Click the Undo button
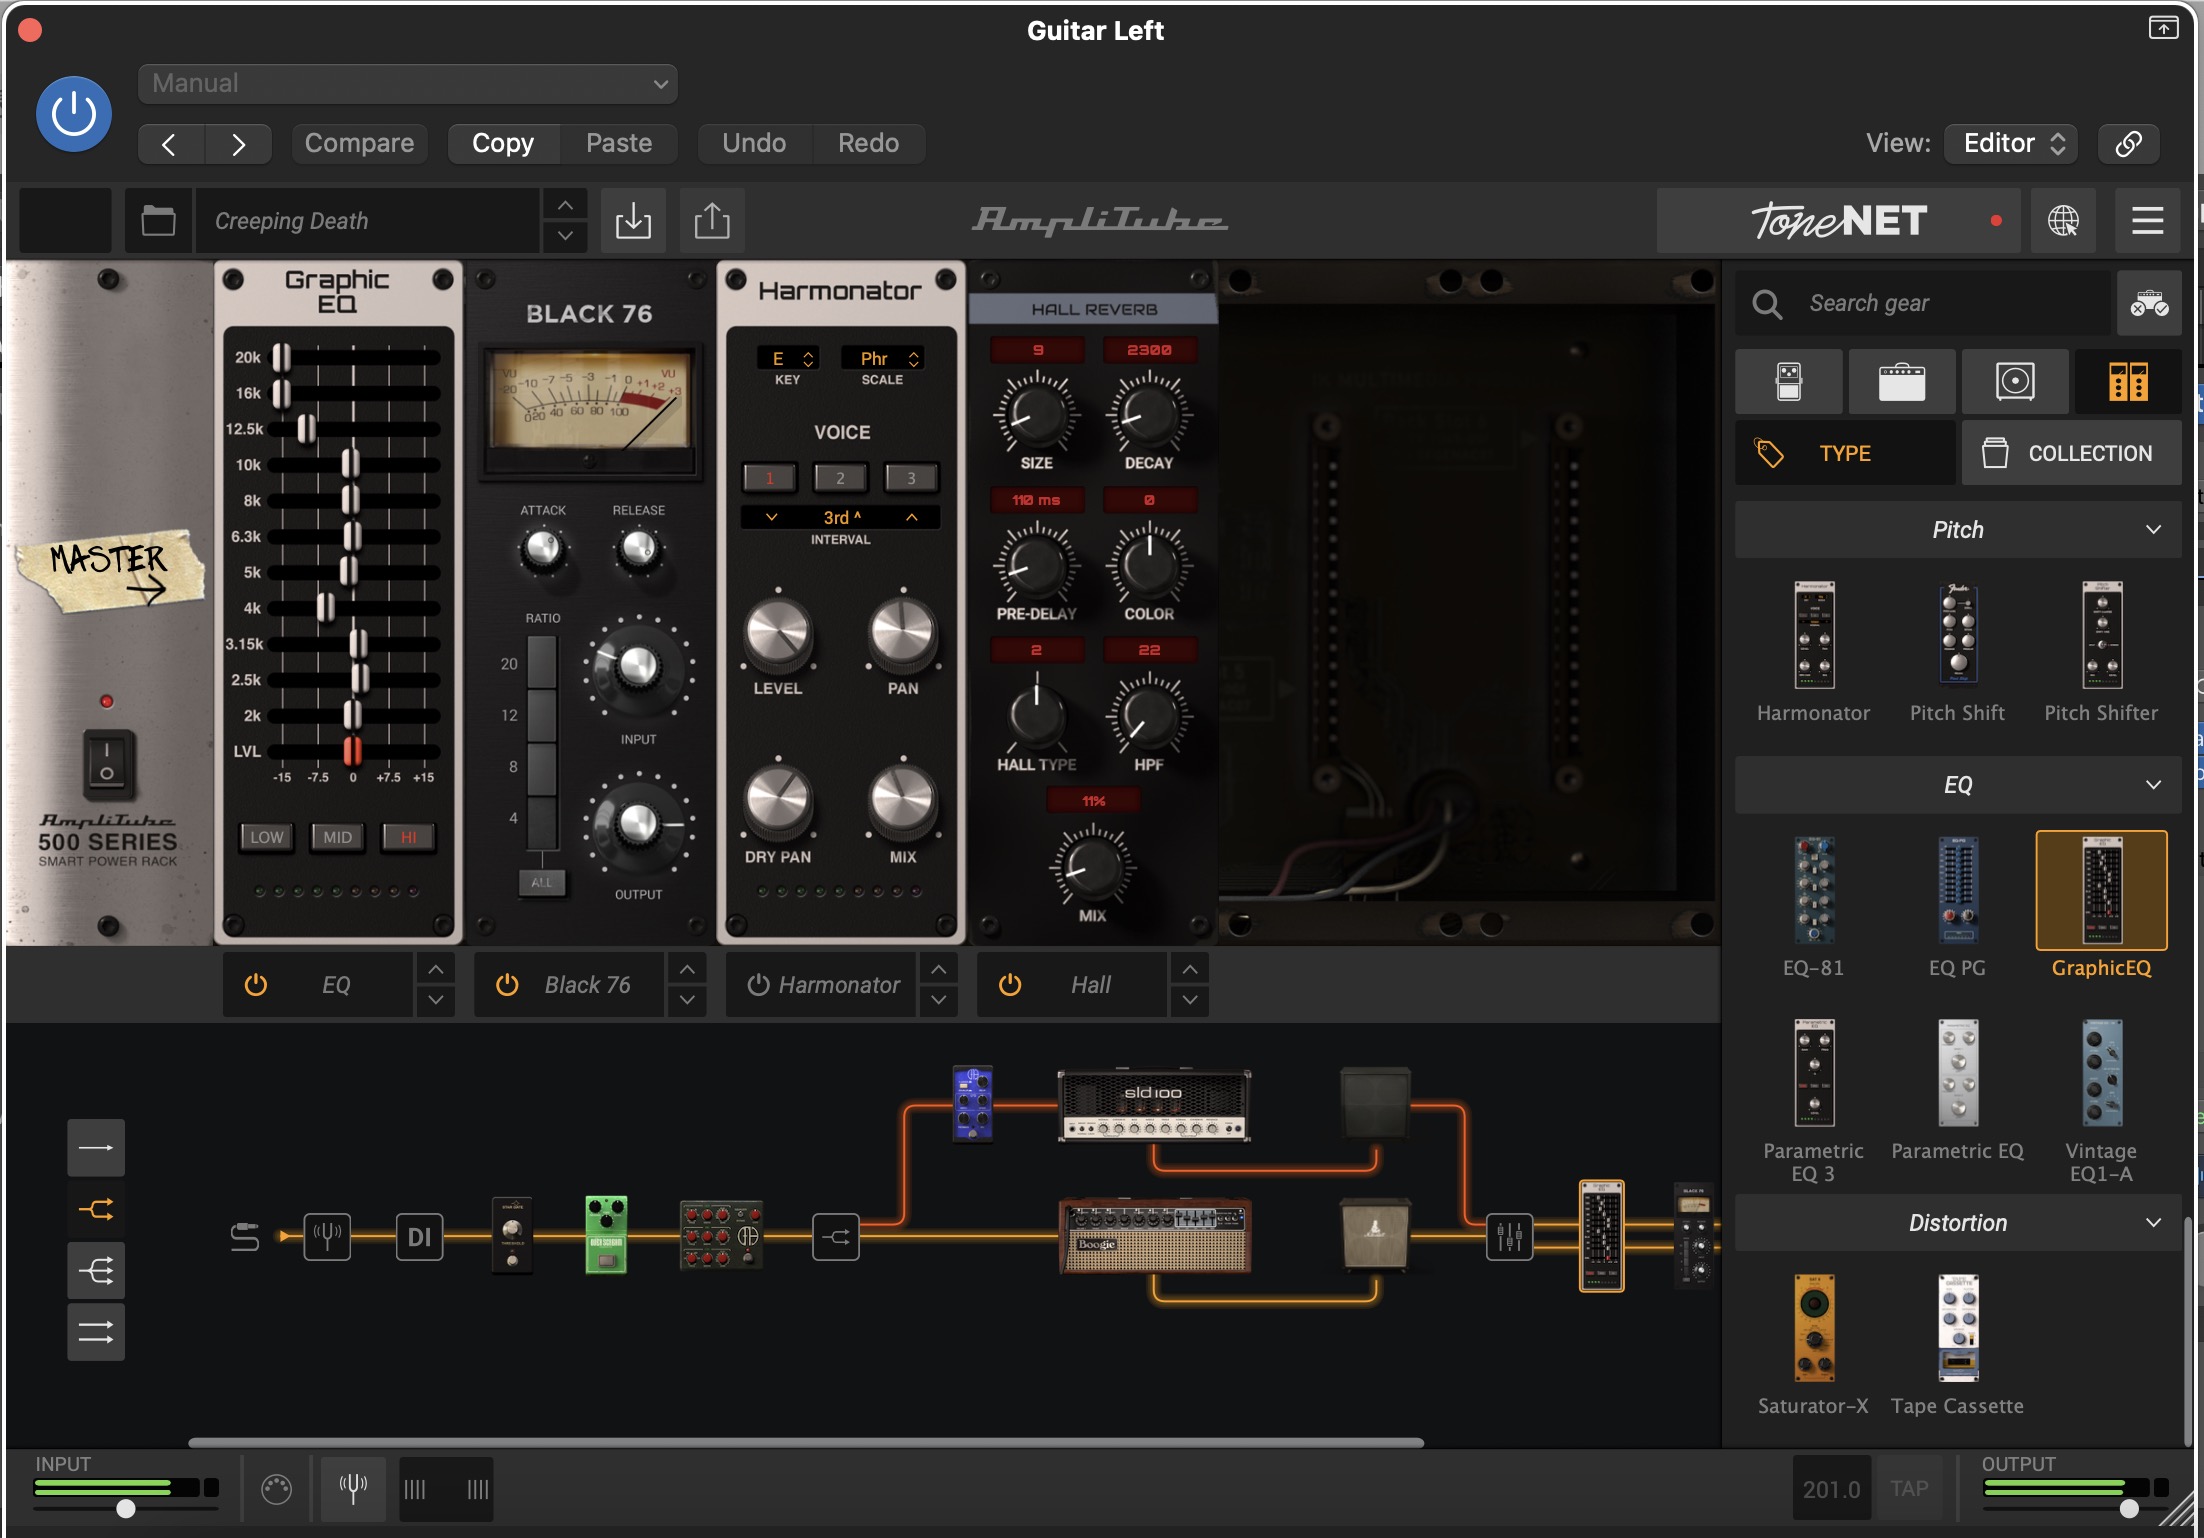The image size is (2204, 1538). pos(754,144)
